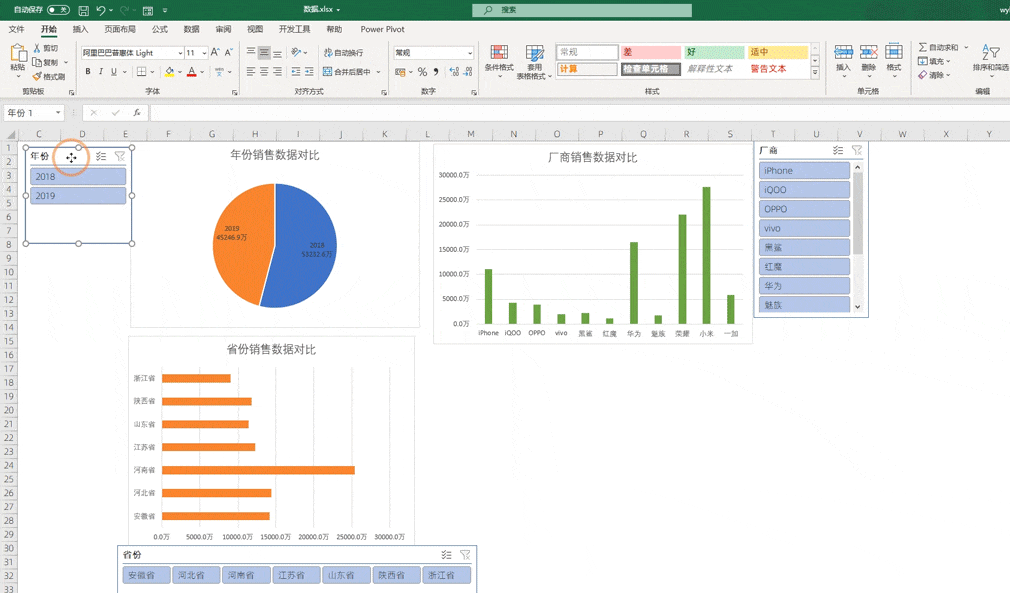Image resolution: width=1010 pixels, height=593 pixels.
Task: Click the Save icon in title bar
Action: coord(83,10)
